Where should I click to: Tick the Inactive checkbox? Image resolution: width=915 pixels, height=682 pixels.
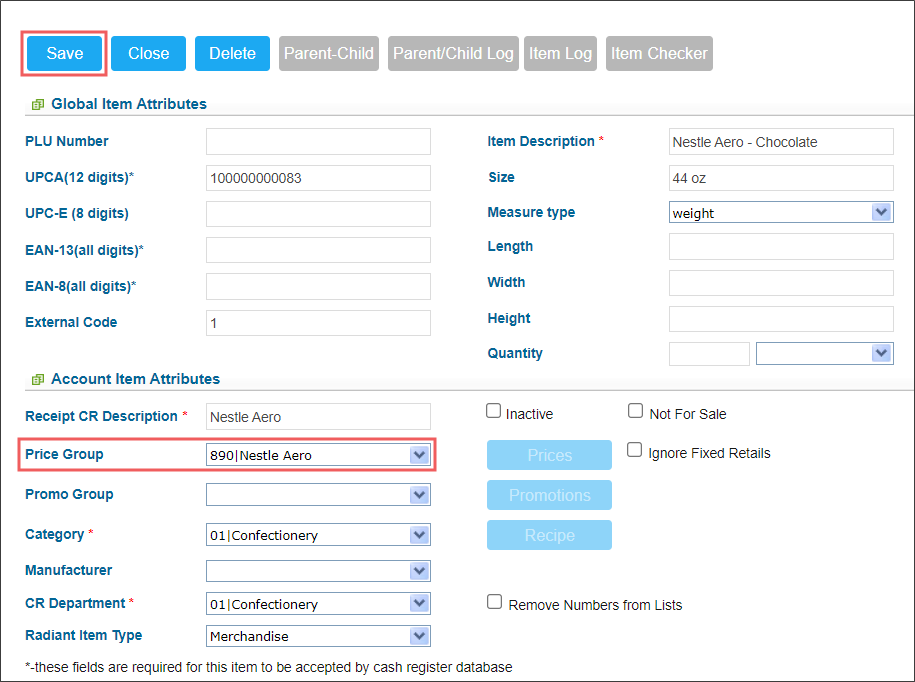tap(494, 411)
